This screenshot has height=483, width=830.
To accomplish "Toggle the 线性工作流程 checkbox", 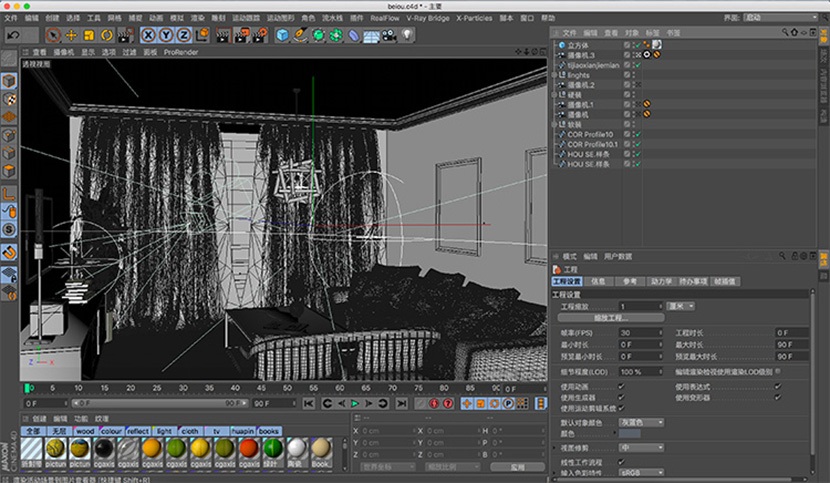I will click(621, 461).
